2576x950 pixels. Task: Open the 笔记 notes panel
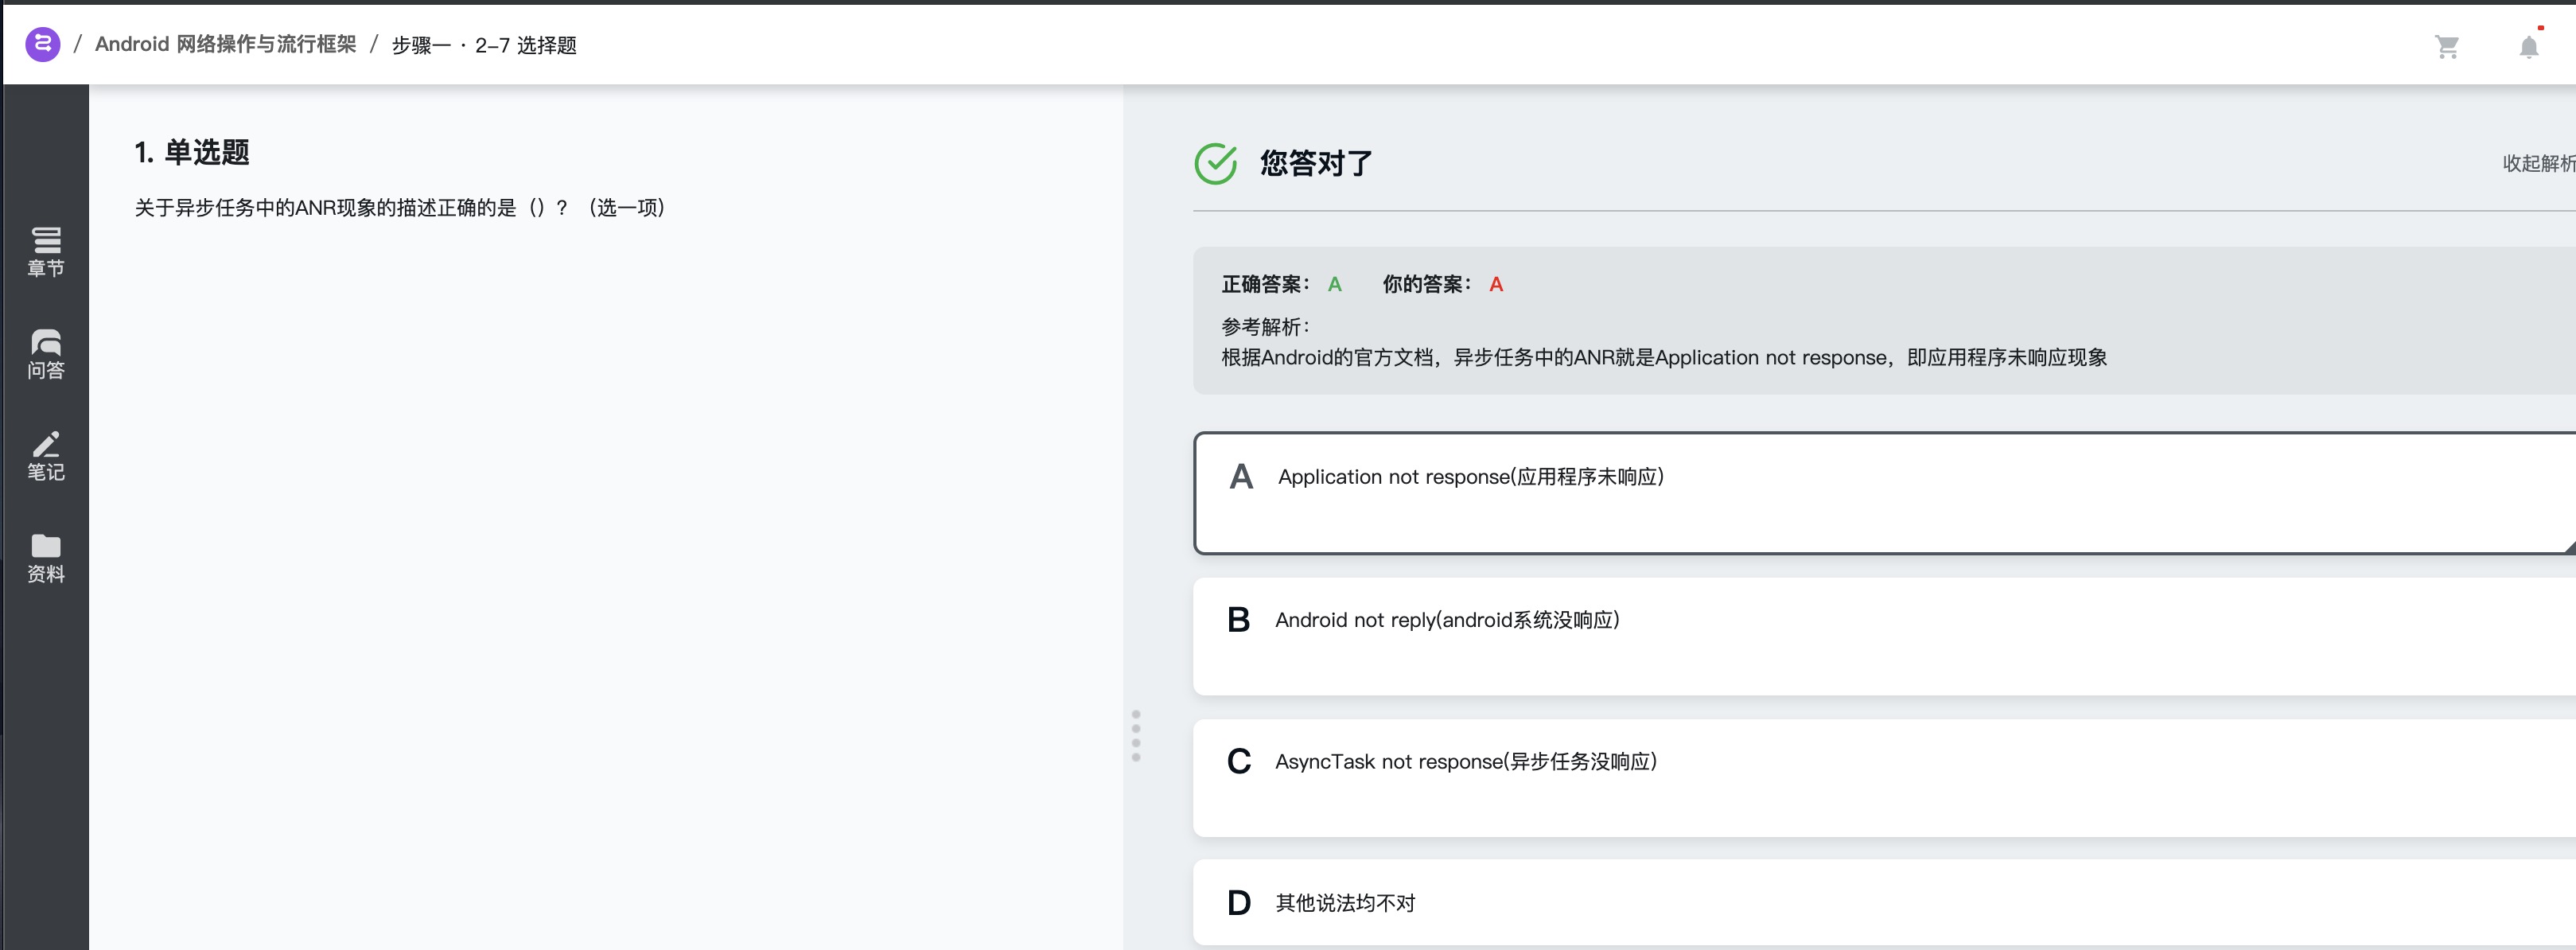pos(46,456)
